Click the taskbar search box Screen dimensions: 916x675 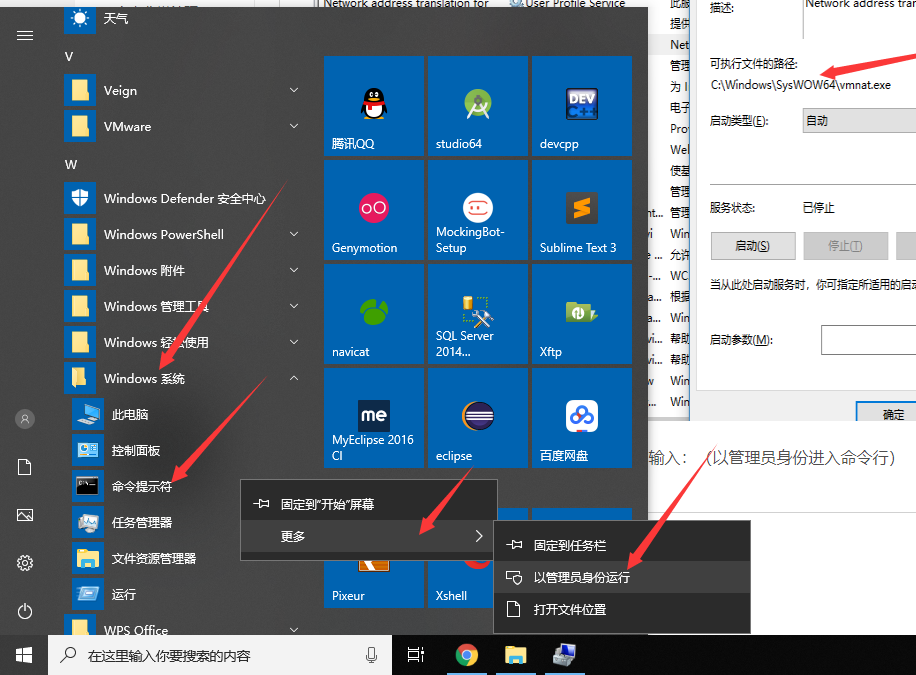(220, 655)
